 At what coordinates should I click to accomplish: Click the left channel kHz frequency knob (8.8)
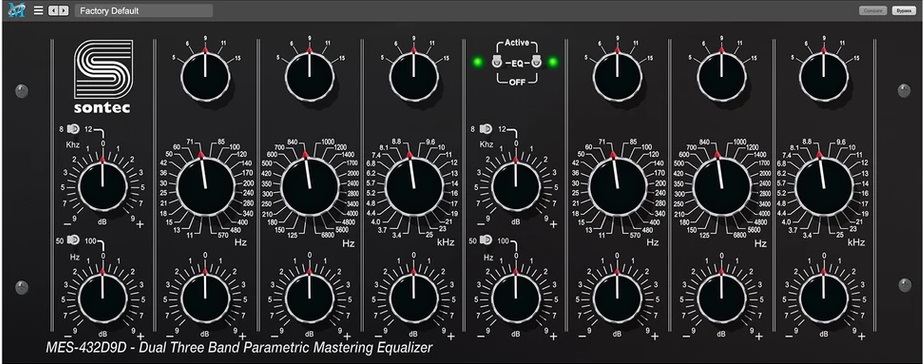[x=414, y=187]
